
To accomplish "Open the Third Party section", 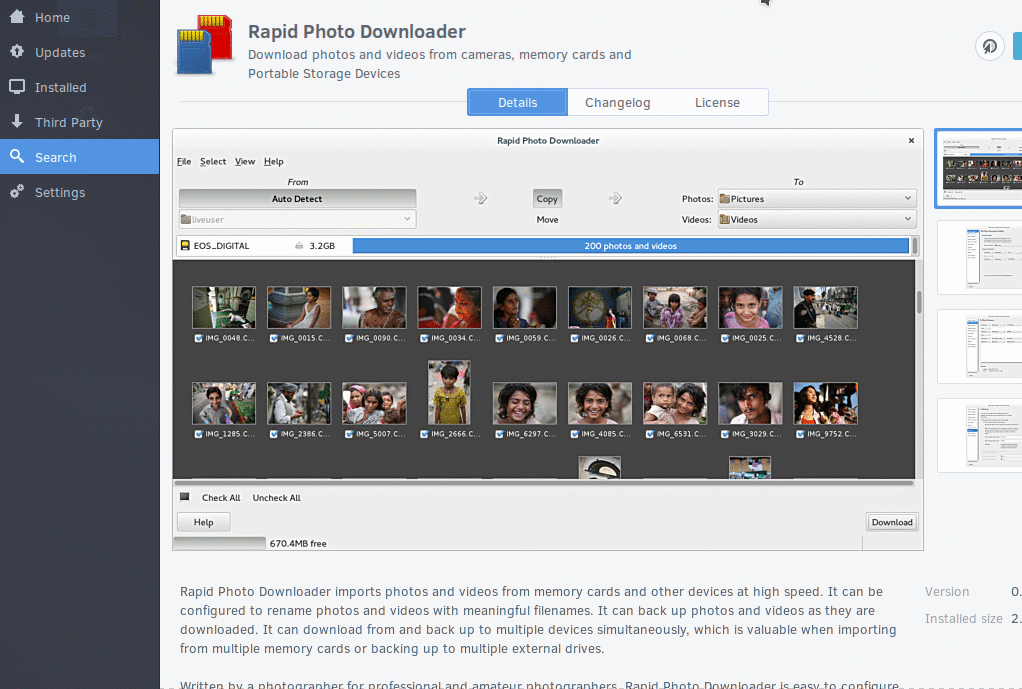I will 80,123.
